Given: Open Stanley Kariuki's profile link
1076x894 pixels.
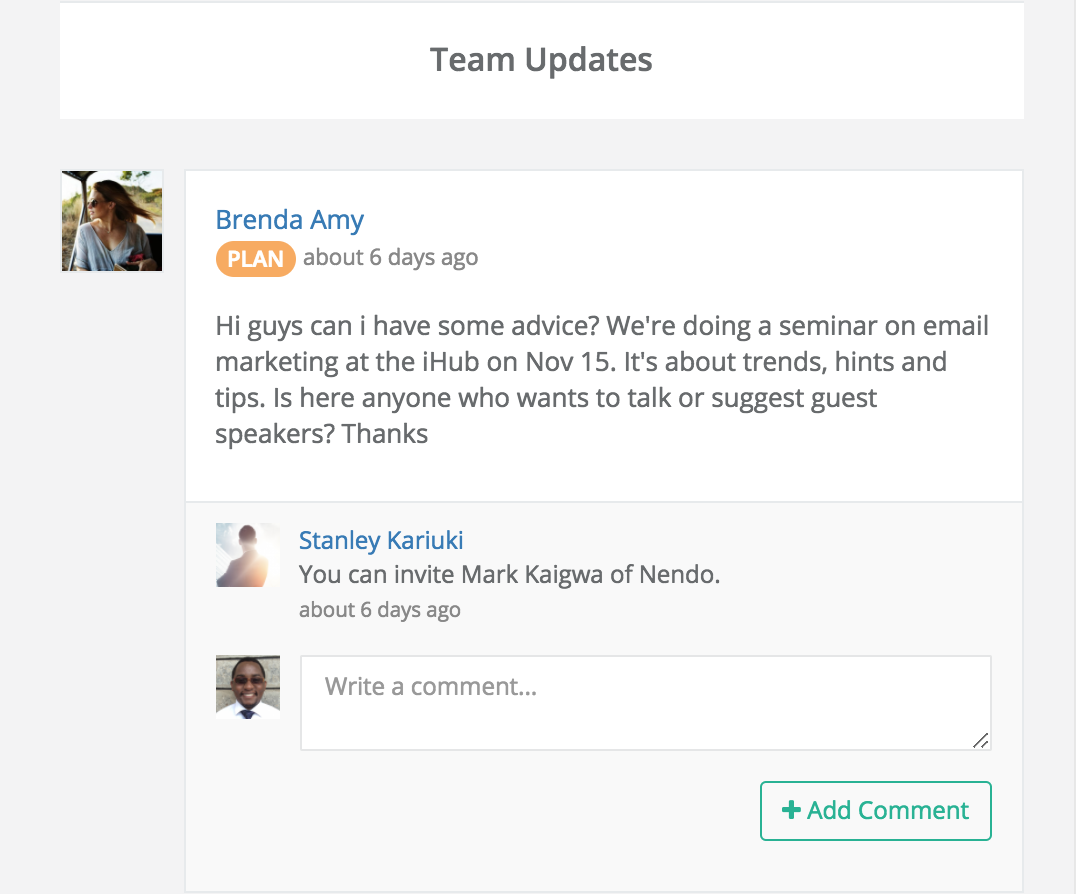Looking at the screenshot, I should [x=381, y=540].
